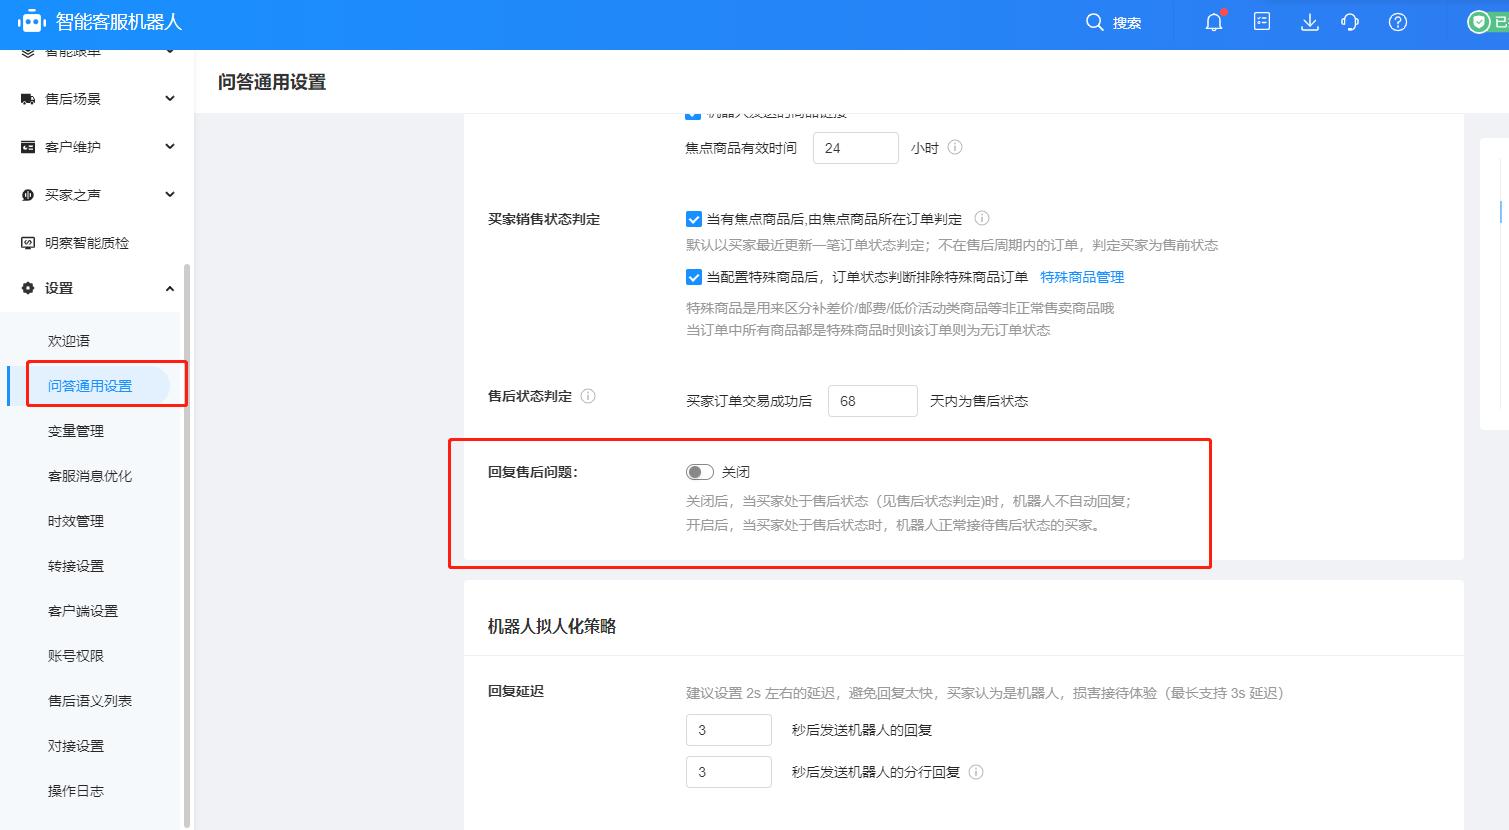The width and height of the screenshot is (1509, 830).
Task: Click the 回复延迟 label
Action: pos(516,691)
